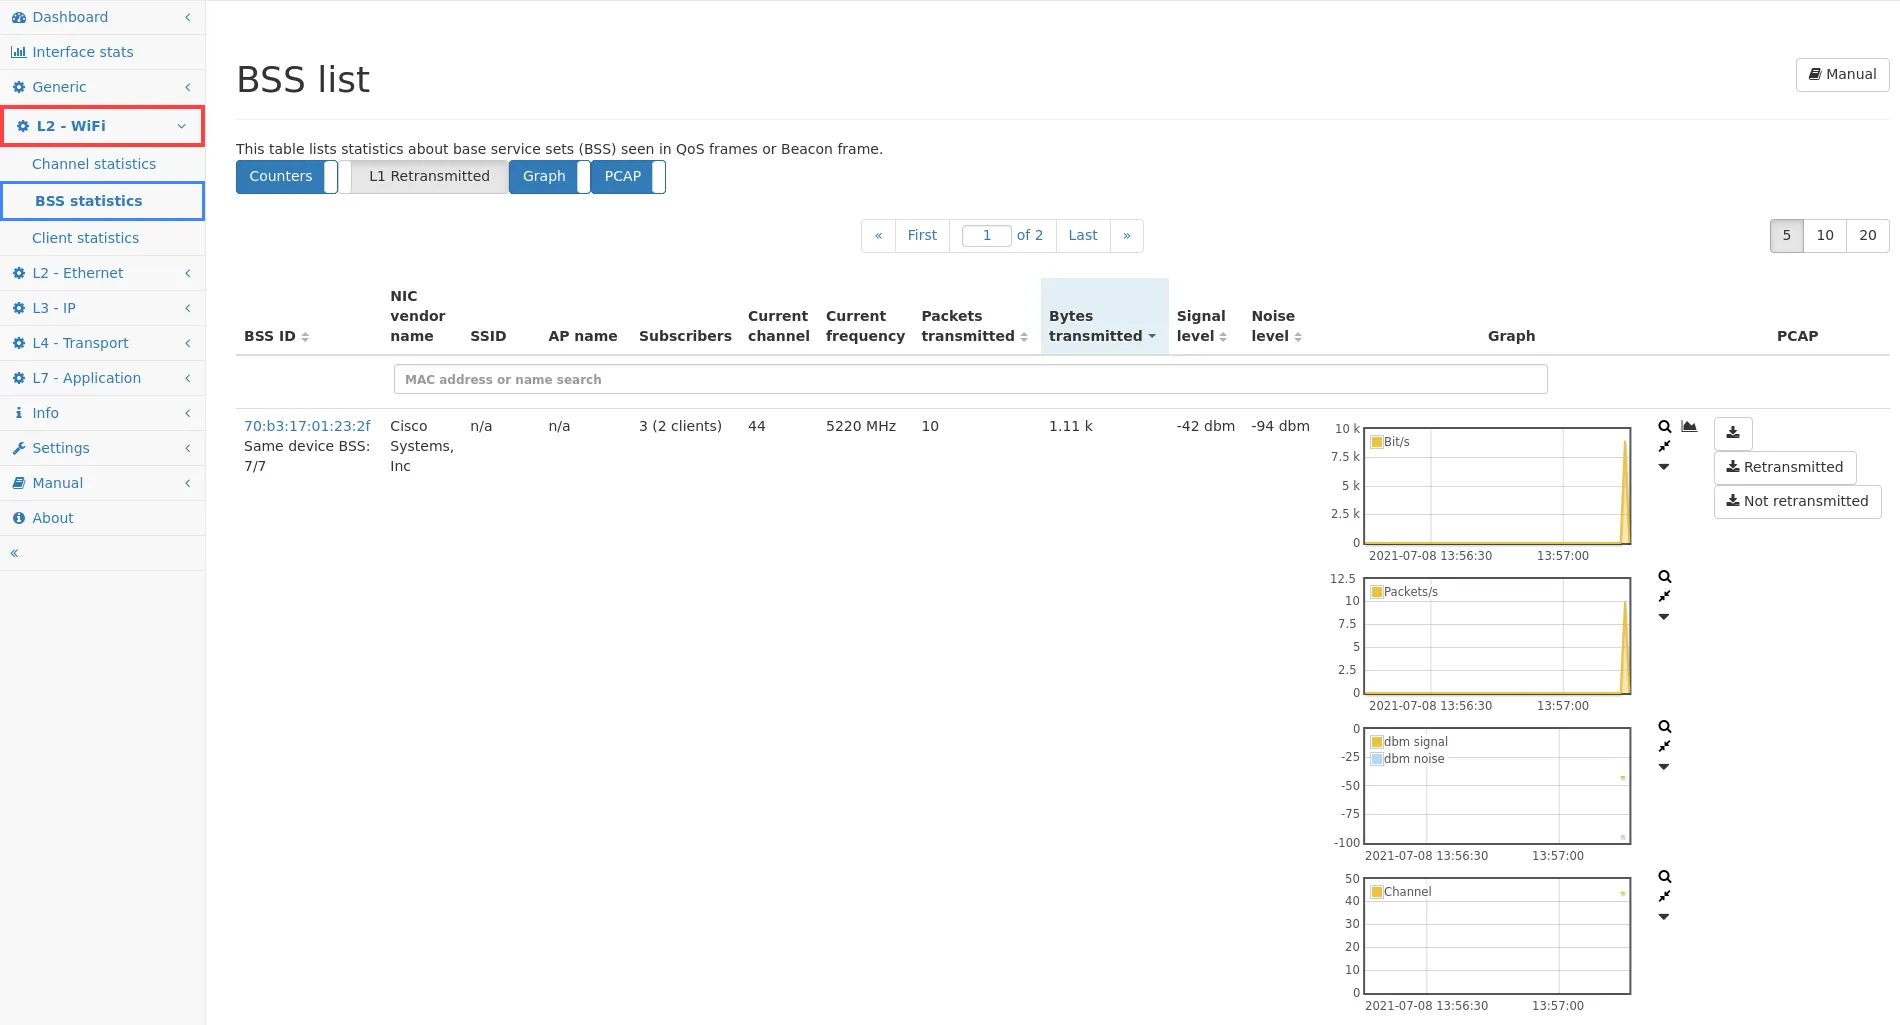The image size is (1900, 1025).
Task: Open Channel statistics in the sidebar
Action: pos(94,164)
